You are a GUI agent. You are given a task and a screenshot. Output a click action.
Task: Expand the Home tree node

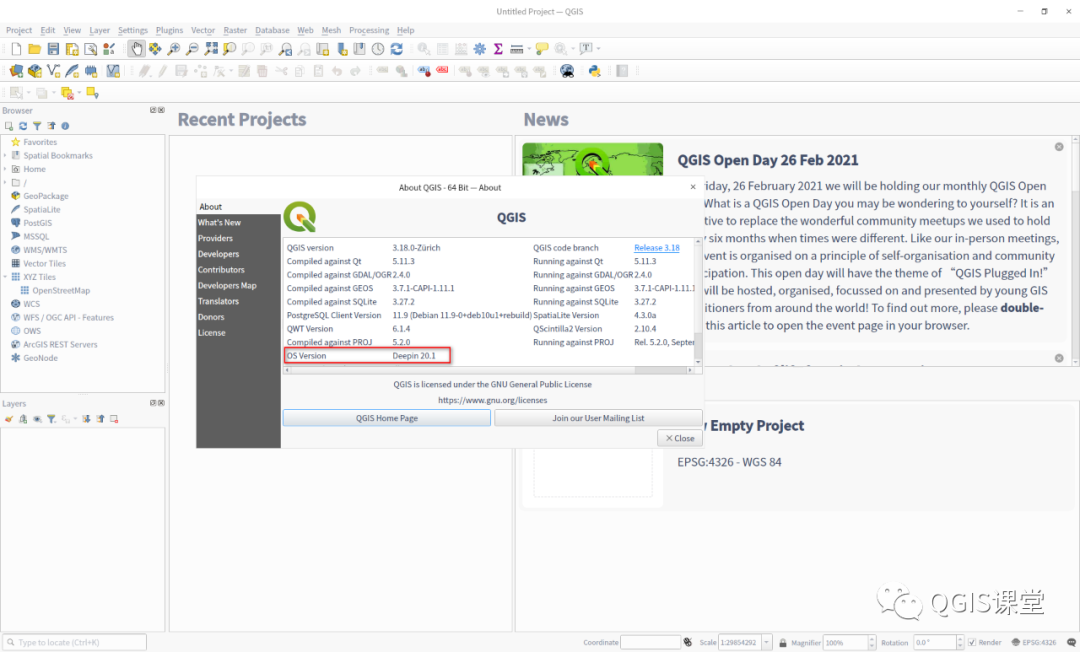coord(6,169)
